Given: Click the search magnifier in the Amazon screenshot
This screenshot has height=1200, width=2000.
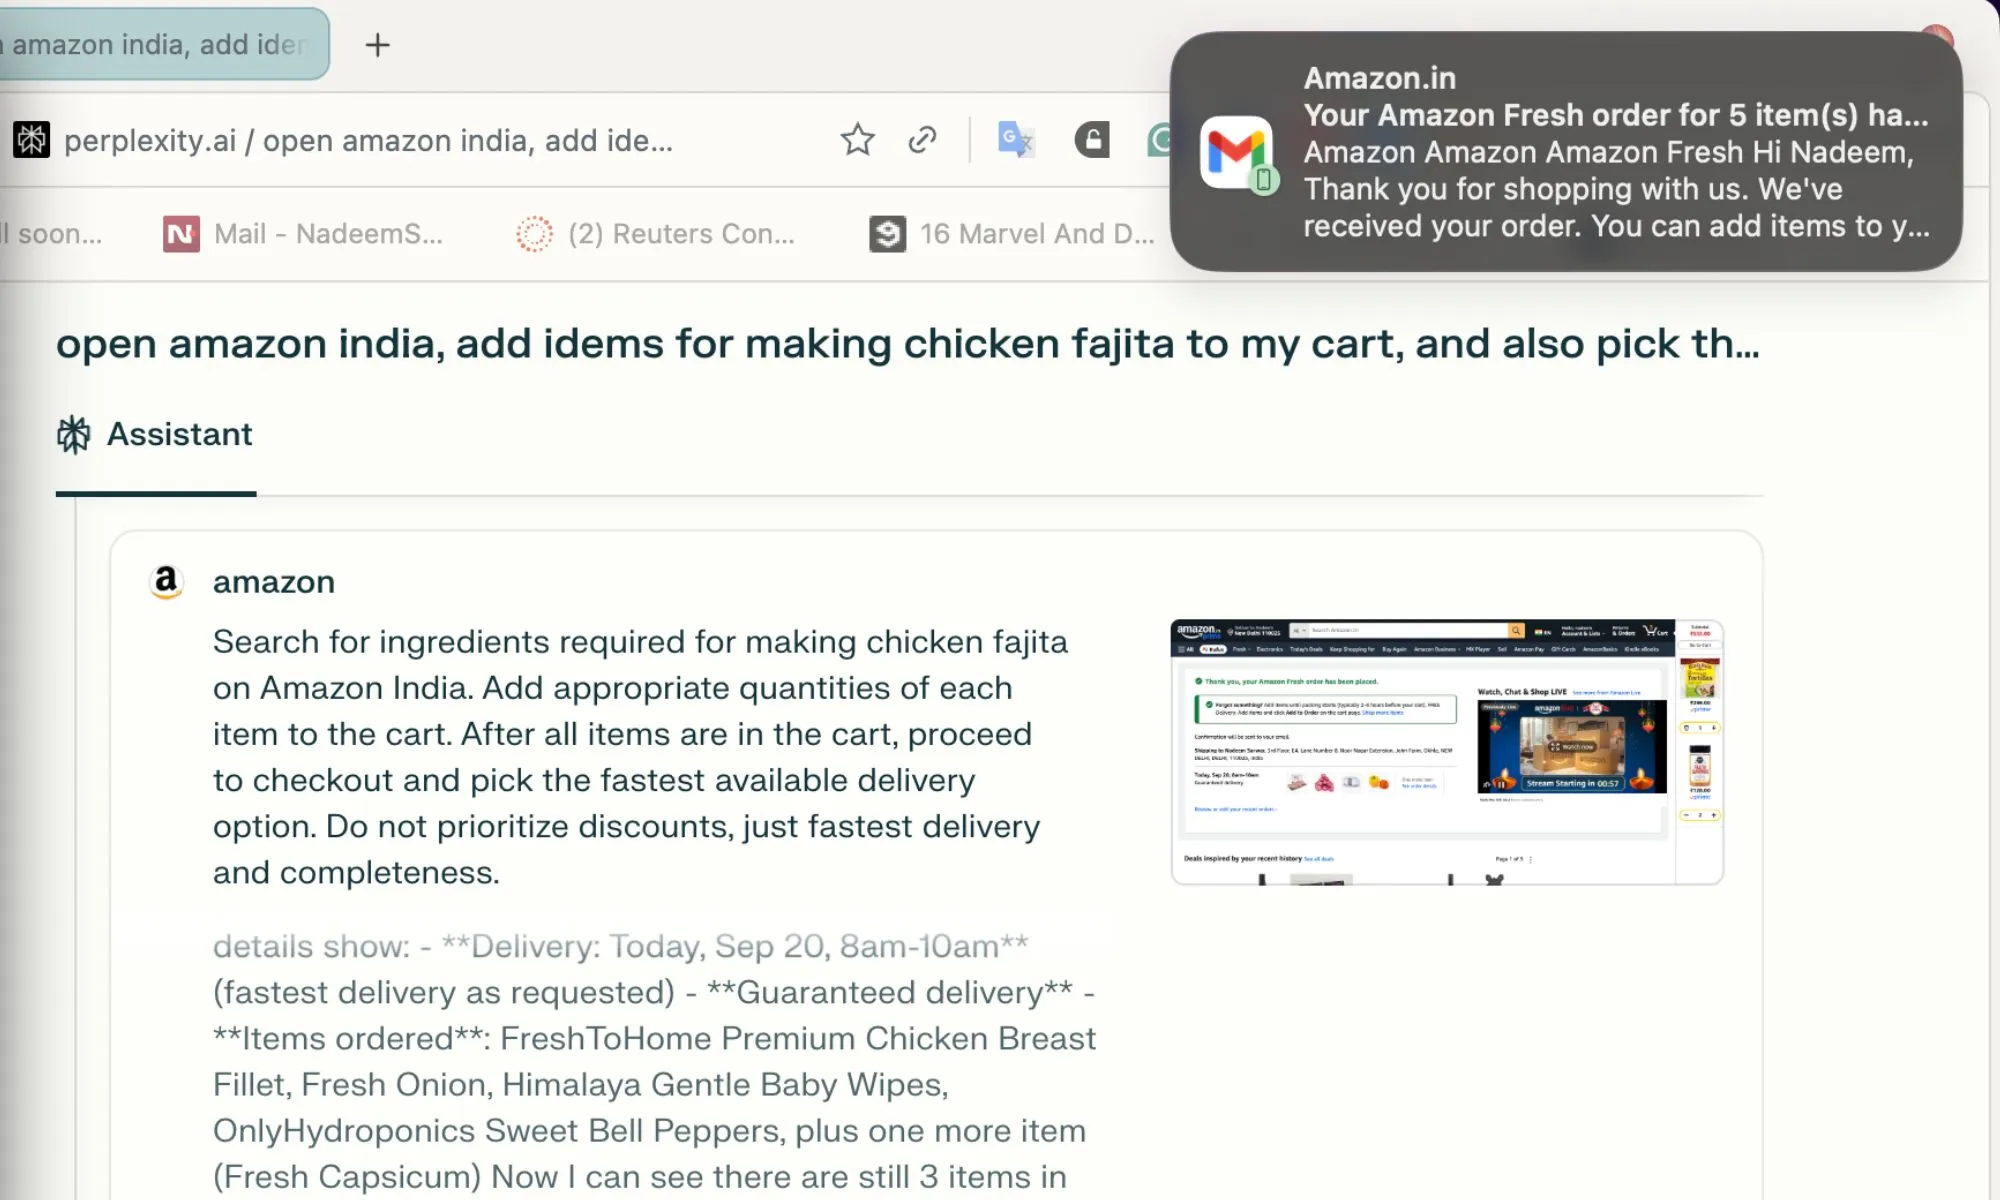Looking at the screenshot, I should [1516, 630].
